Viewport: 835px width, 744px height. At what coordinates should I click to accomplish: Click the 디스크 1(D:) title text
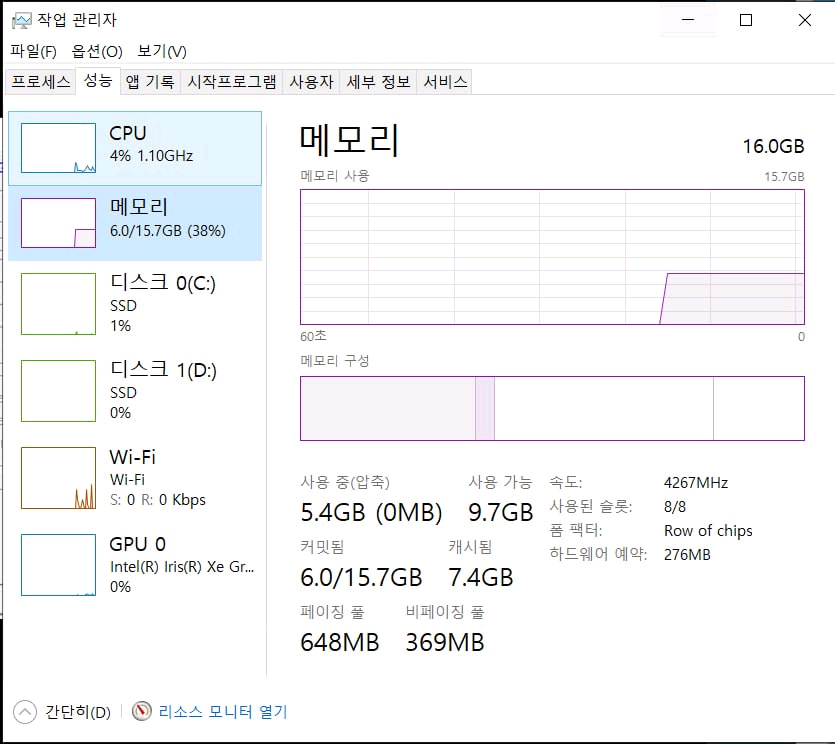(163, 370)
